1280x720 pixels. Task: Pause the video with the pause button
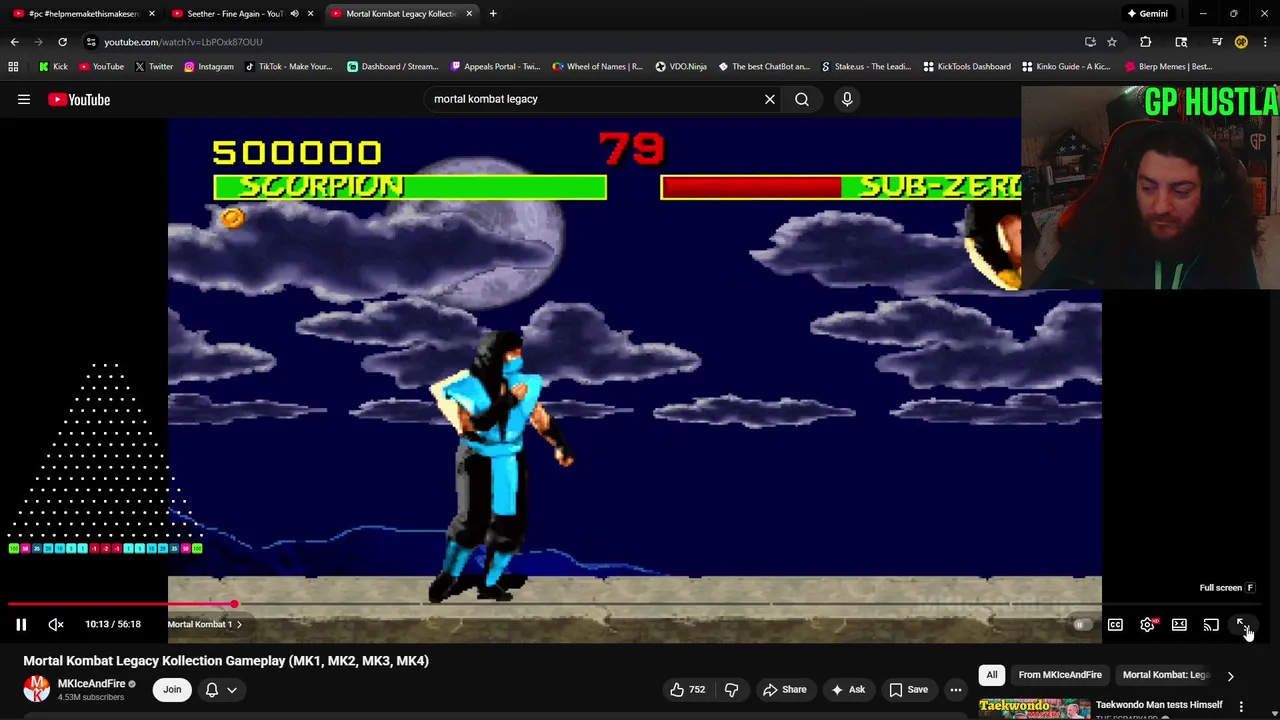(20, 625)
